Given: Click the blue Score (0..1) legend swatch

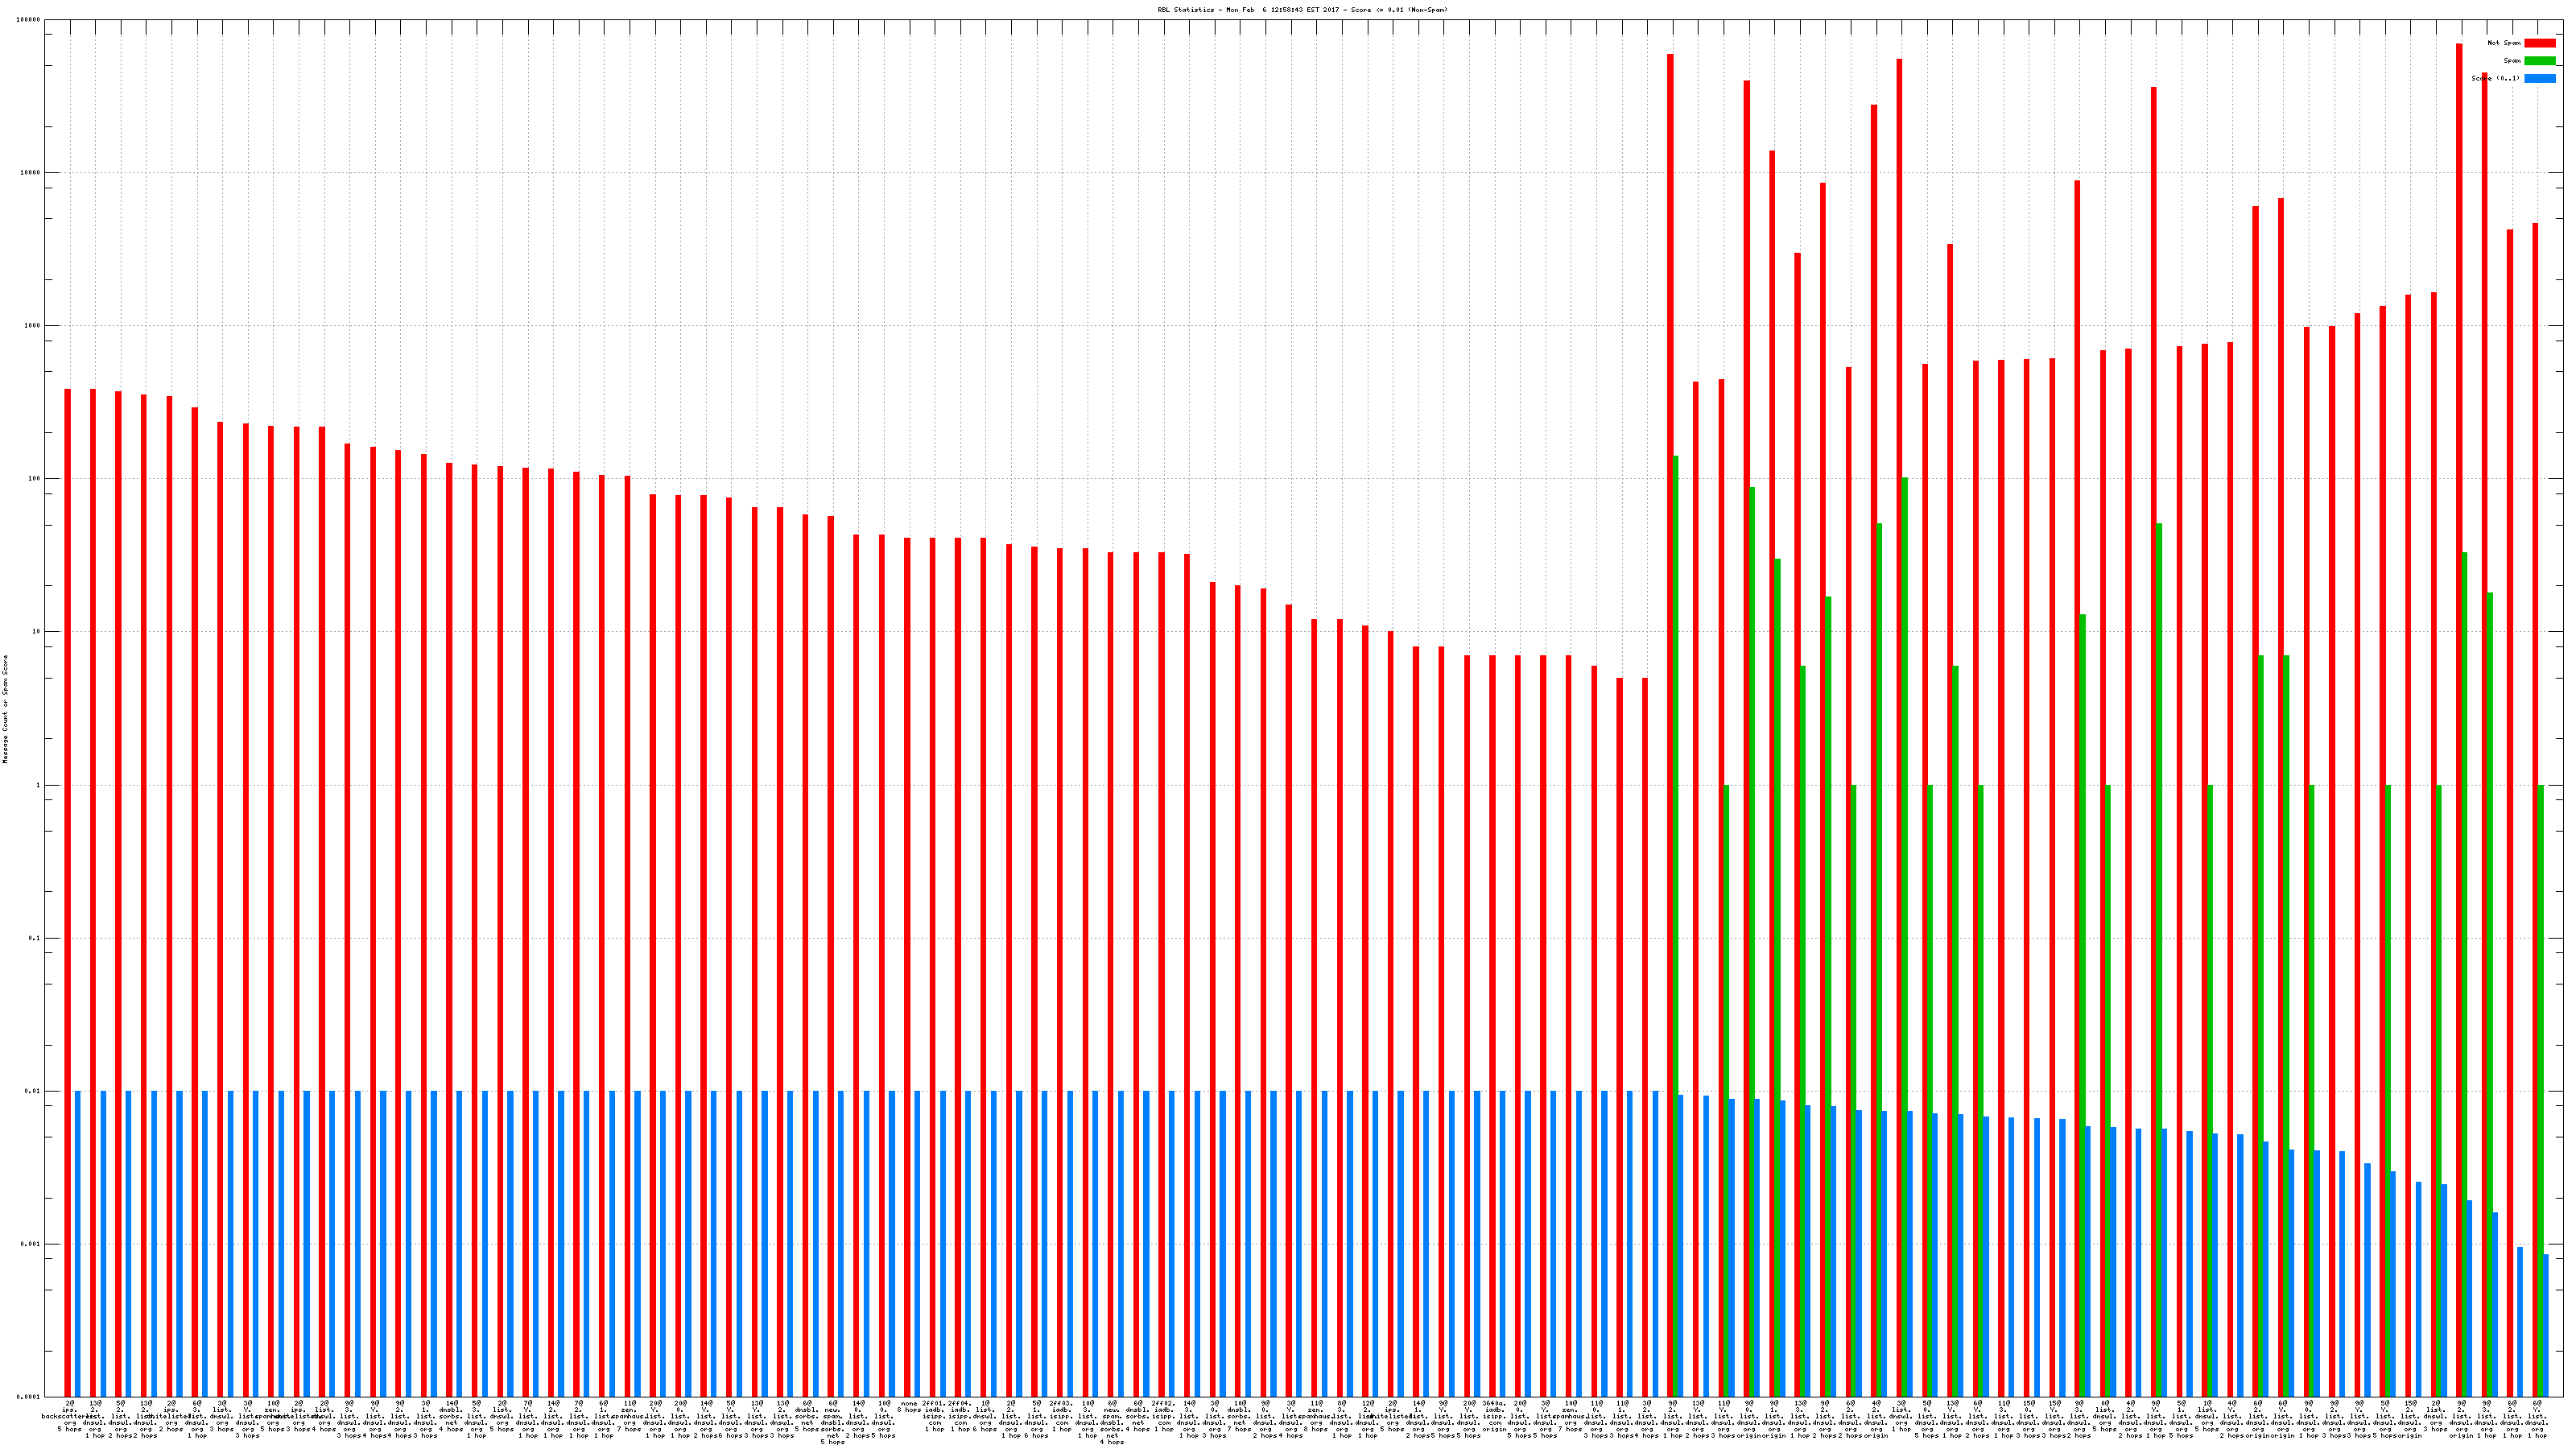Looking at the screenshot, I should pyautogui.click(x=2539, y=78).
